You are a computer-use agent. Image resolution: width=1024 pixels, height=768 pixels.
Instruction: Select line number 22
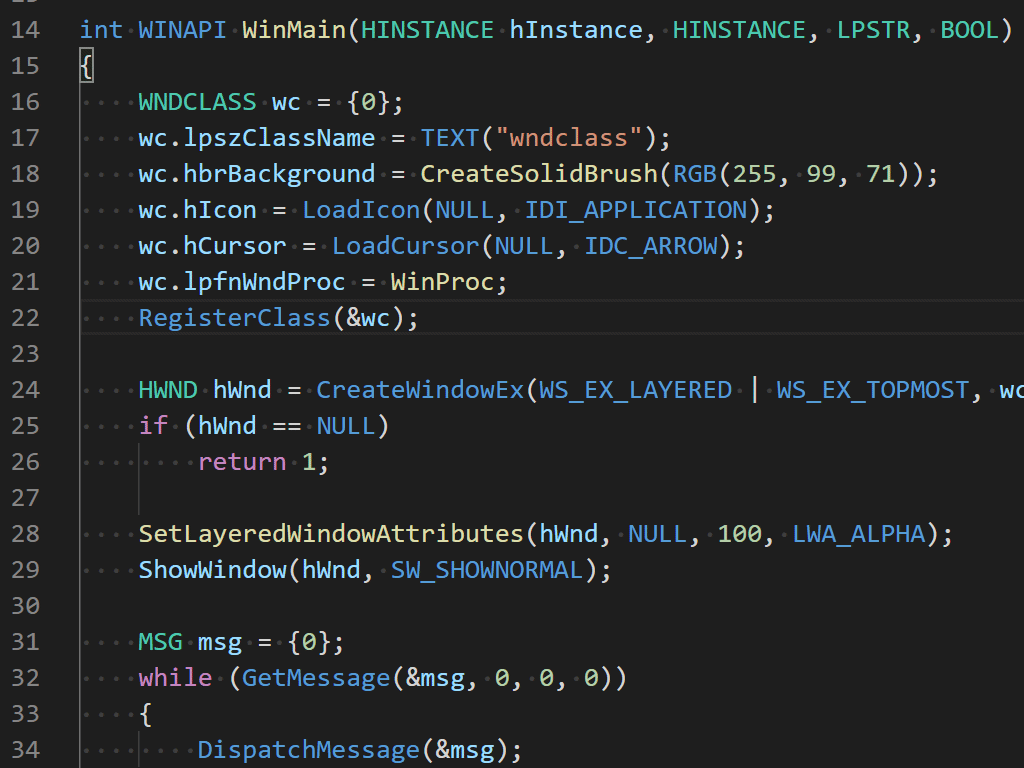tap(26, 317)
